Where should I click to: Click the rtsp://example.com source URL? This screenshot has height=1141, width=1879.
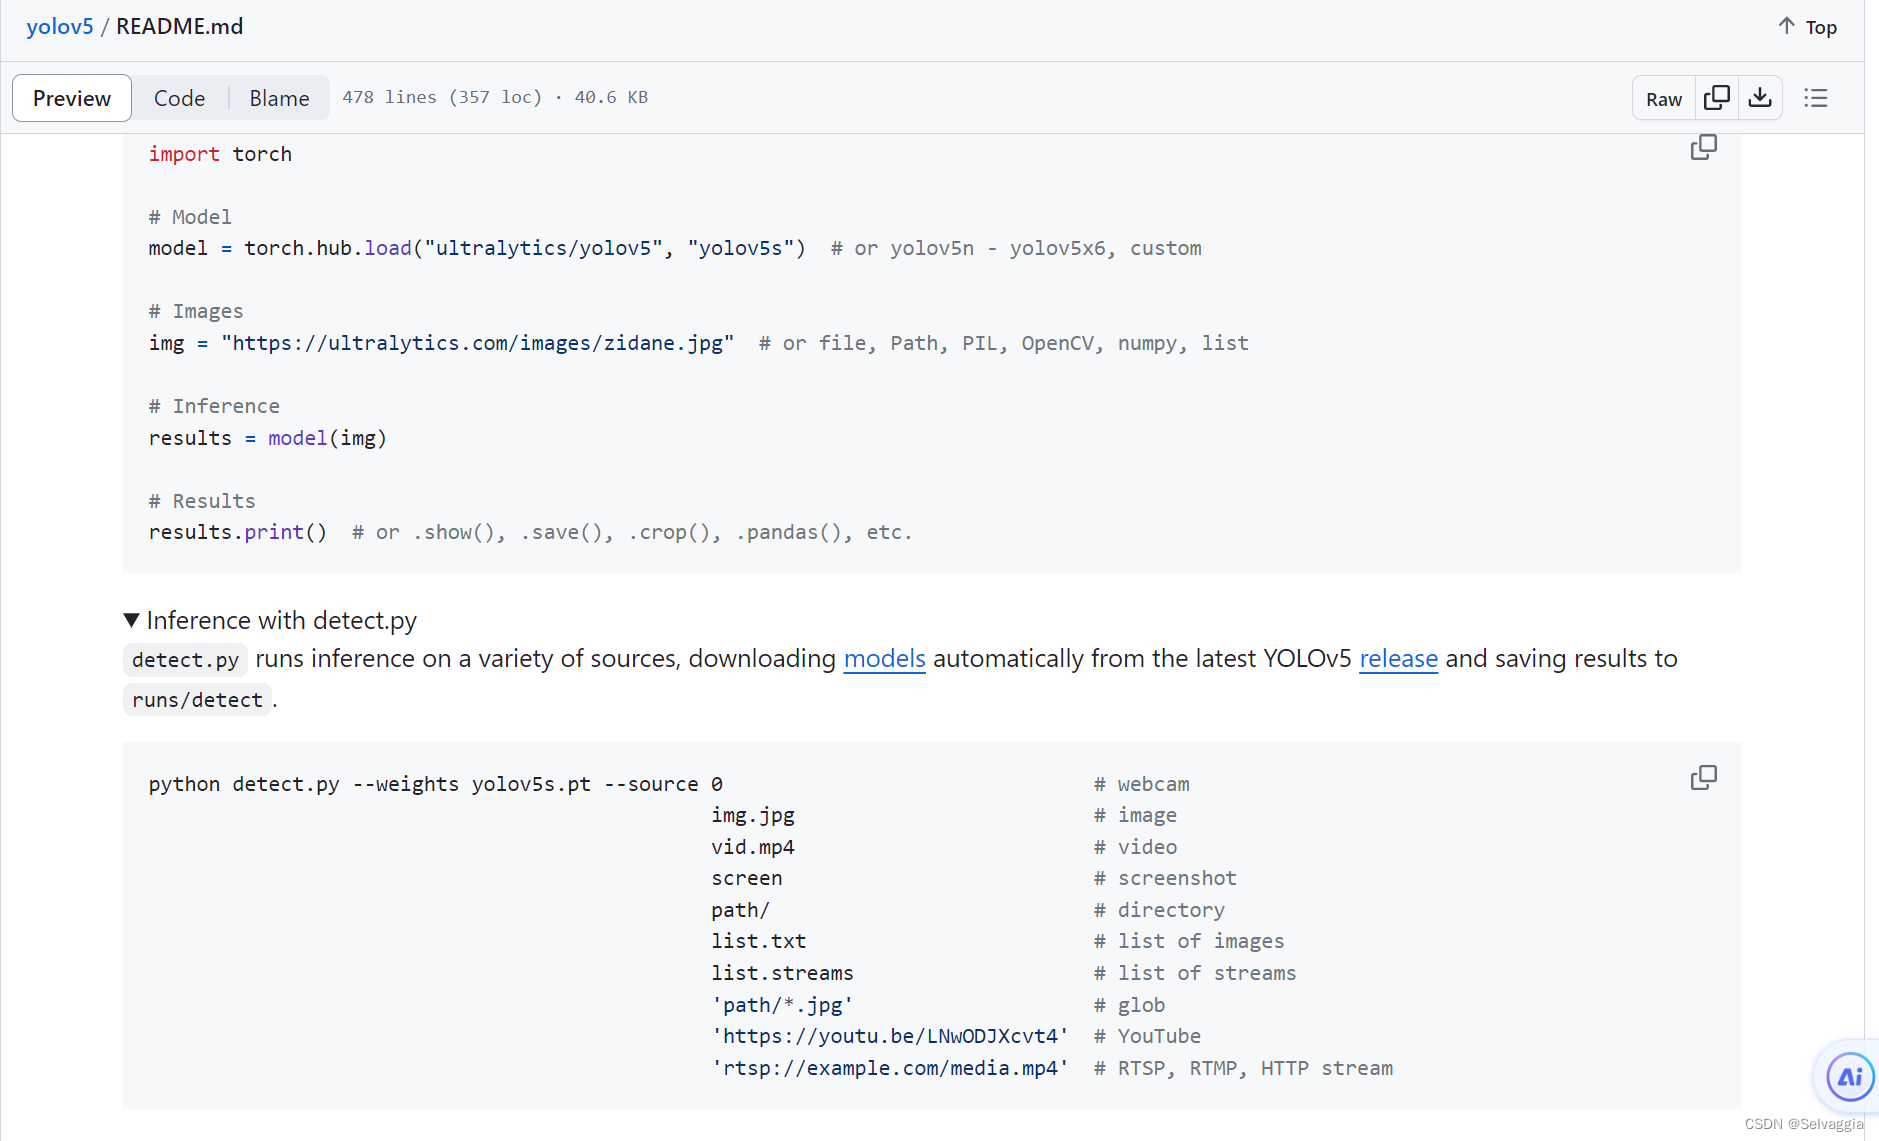pos(890,1068)
